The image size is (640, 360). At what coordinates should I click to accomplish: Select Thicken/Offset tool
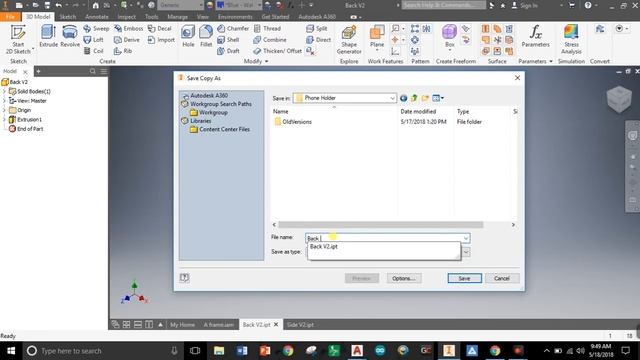278,51
